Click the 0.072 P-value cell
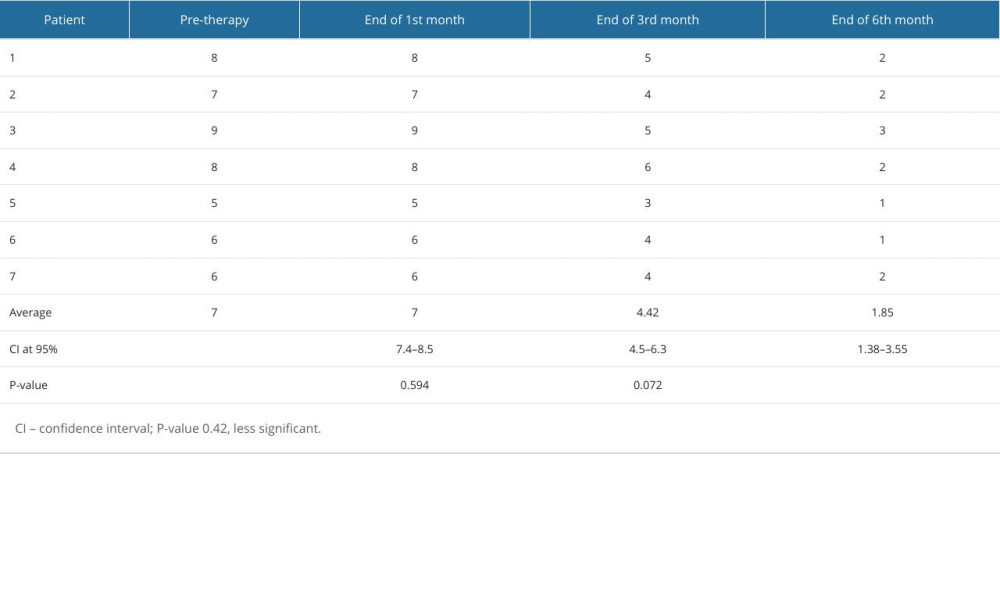Screen dimensions: 1000x600 tap(647, 385)
